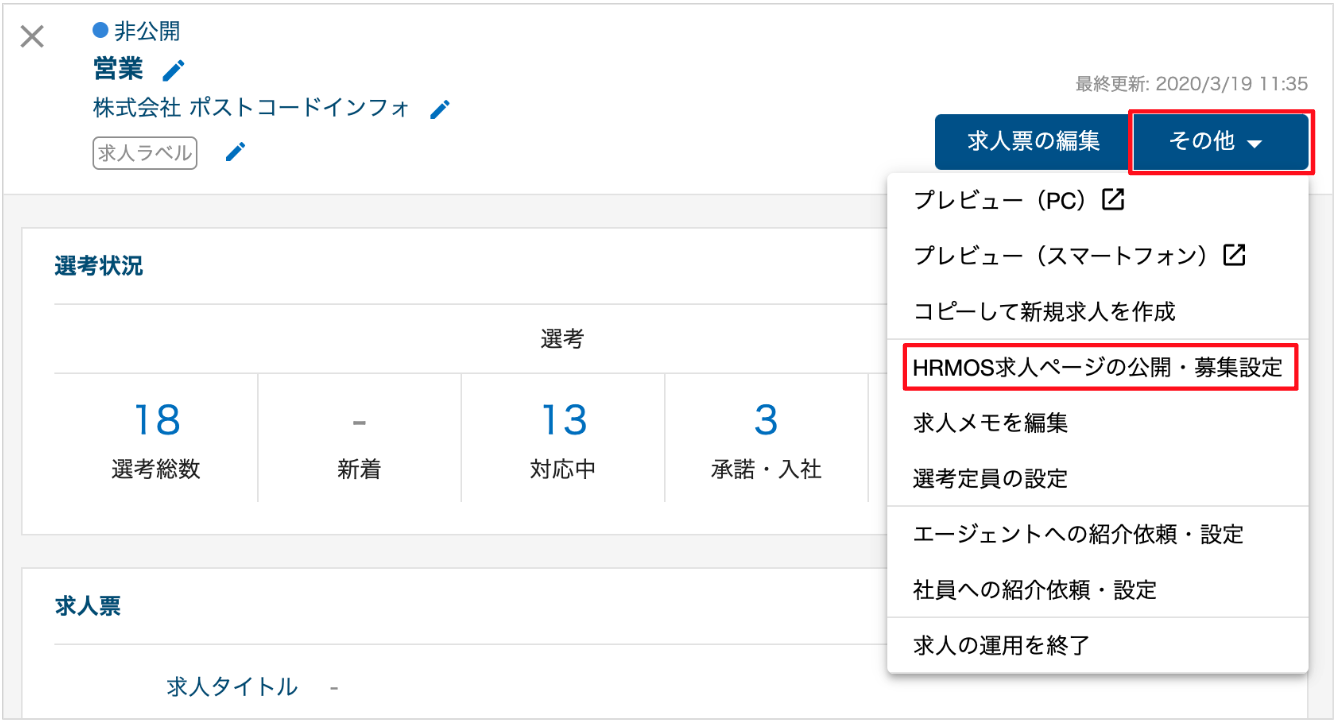Viewport: 1337px width, 724px height.
Task: Select プレビュー（スマートフォン） menu item
Action: coord(1097,256)
